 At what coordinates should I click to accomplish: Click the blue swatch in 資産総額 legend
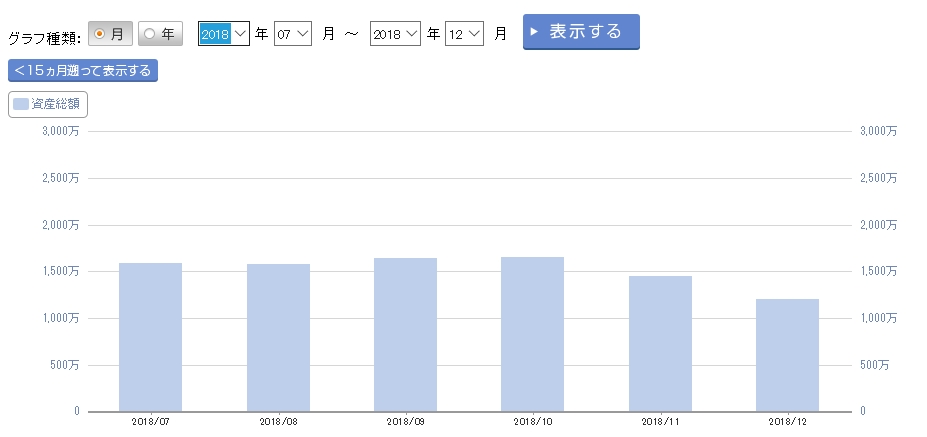click(x=21, y=104)
